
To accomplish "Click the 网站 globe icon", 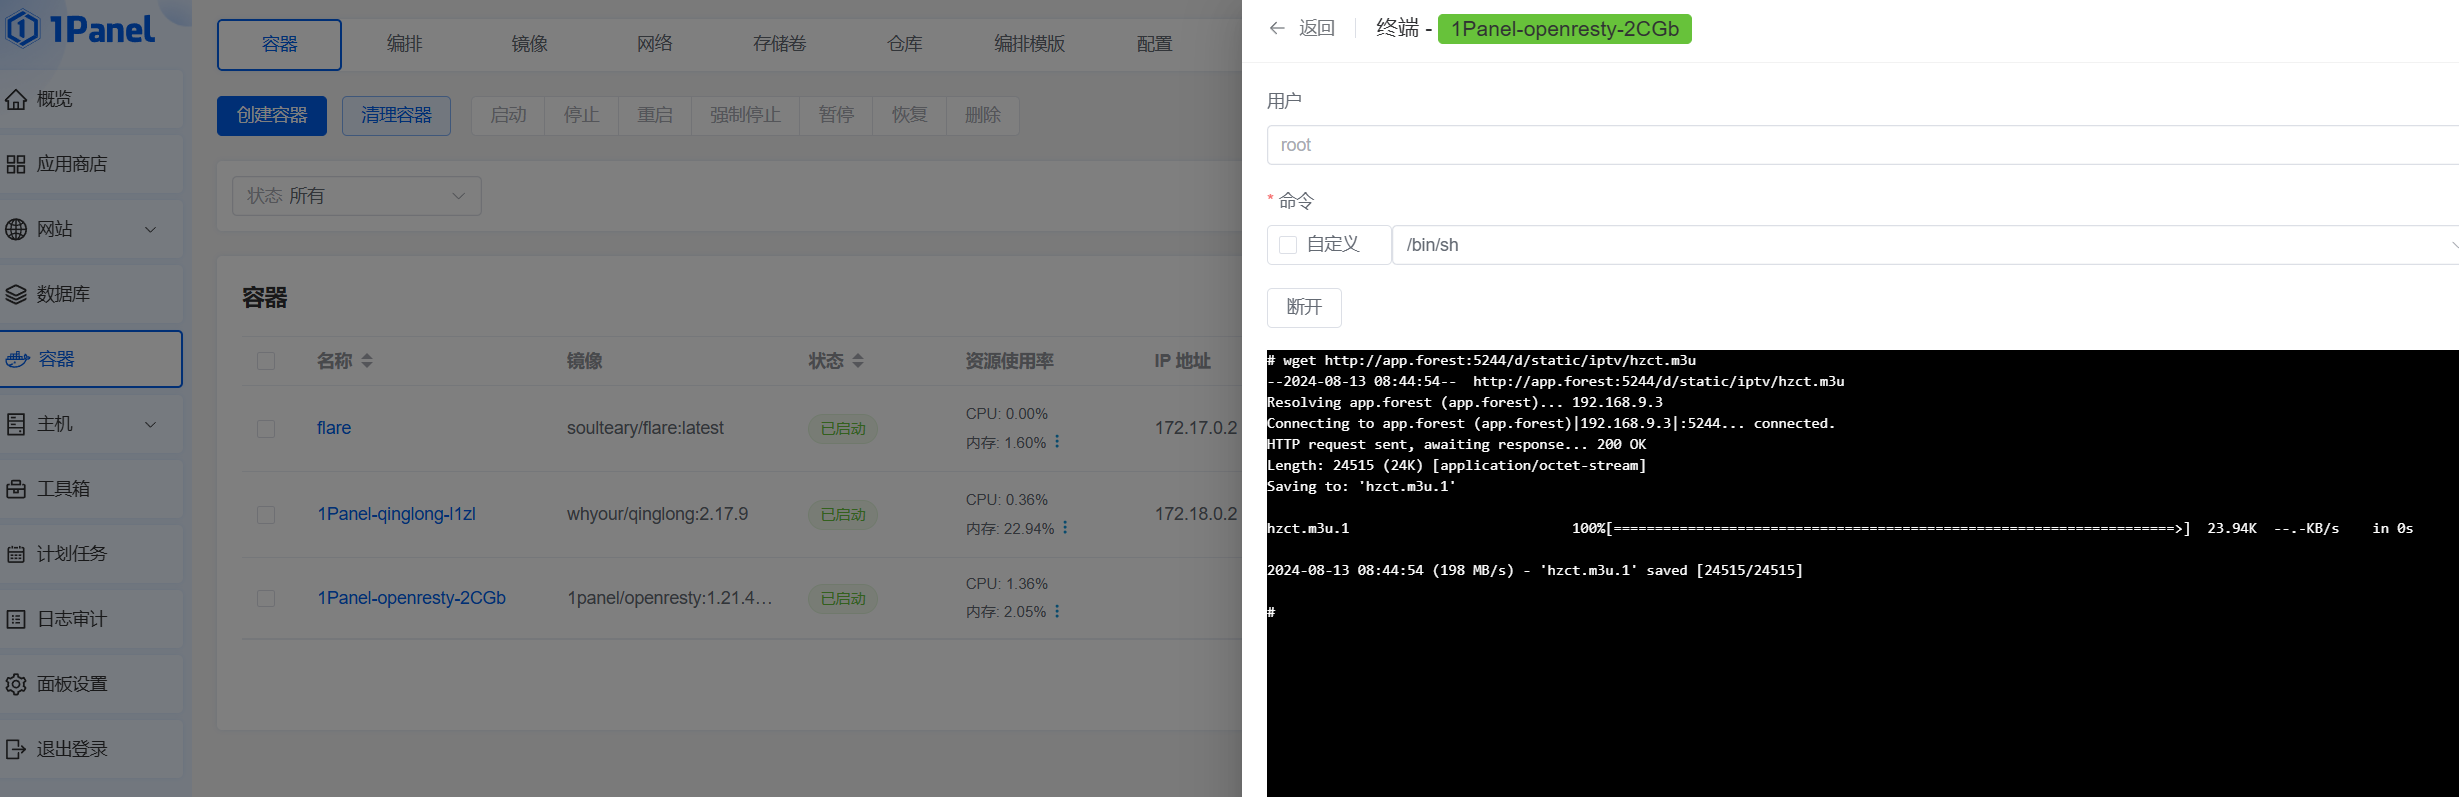I will point(16,229).
